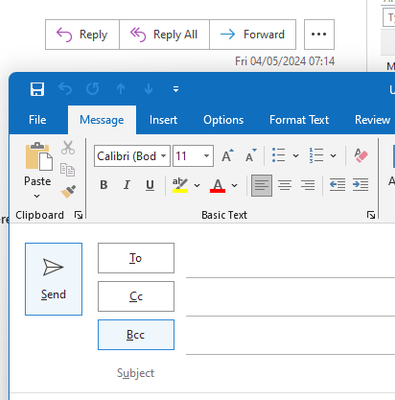Click the Send button
This screenshot has height=400, width=395.
(53, 279)
